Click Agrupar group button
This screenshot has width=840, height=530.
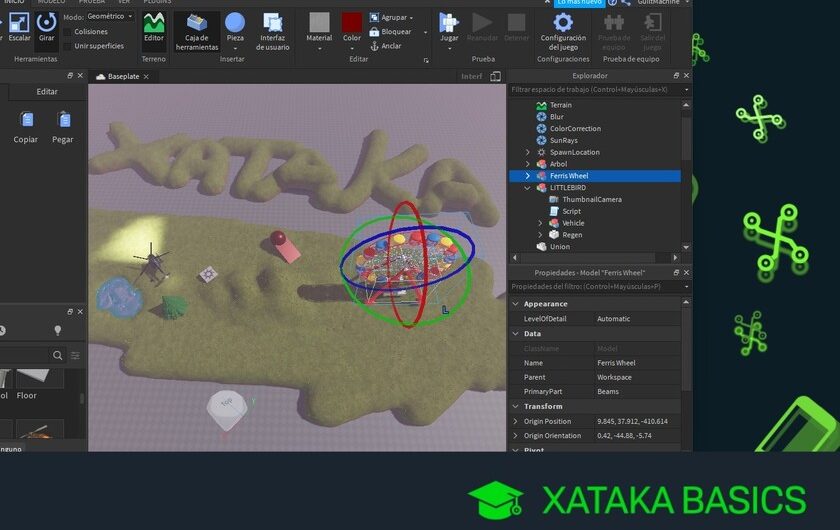pos(389,17)
